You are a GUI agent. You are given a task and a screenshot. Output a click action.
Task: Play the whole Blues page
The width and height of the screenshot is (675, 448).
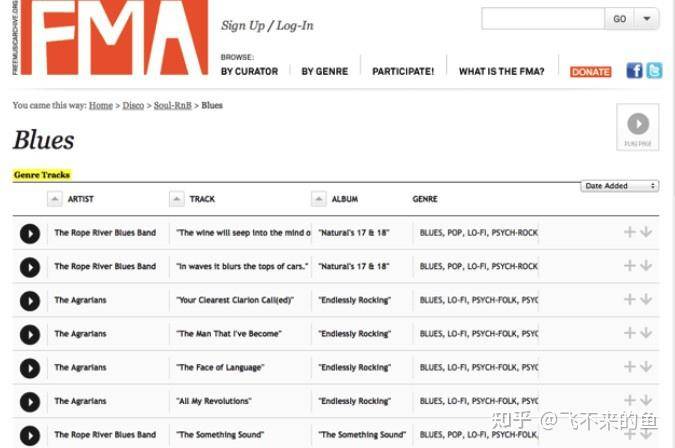pyautogui.click(x=638, y=127)
